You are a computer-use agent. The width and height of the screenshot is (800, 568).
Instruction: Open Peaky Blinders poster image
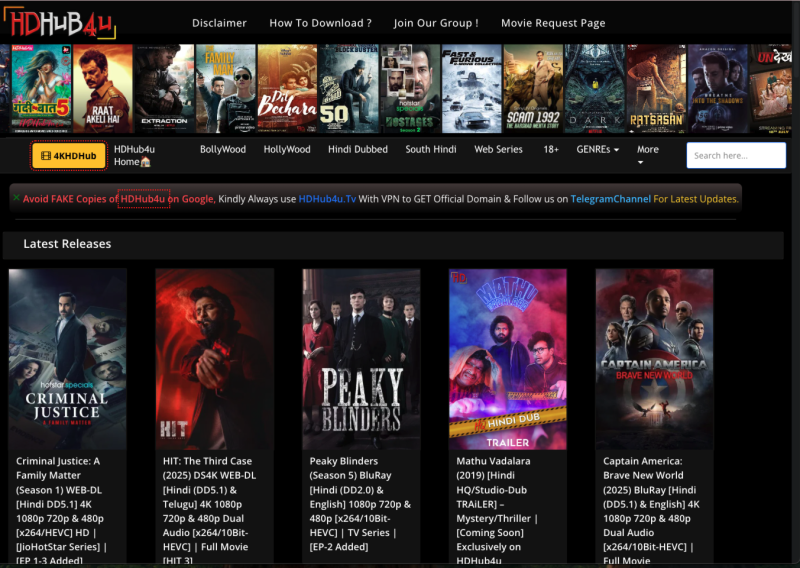(x=361, y=359)
